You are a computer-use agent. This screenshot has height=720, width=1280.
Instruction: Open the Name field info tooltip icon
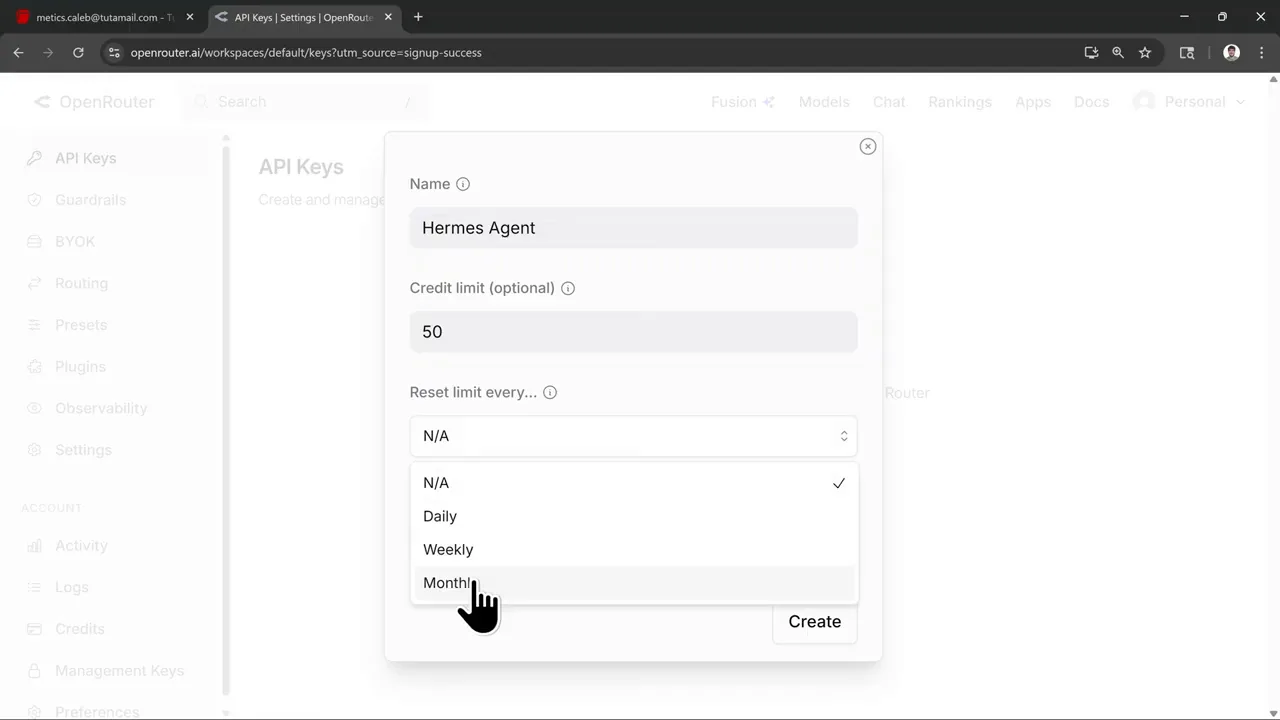tap(463, 184)
